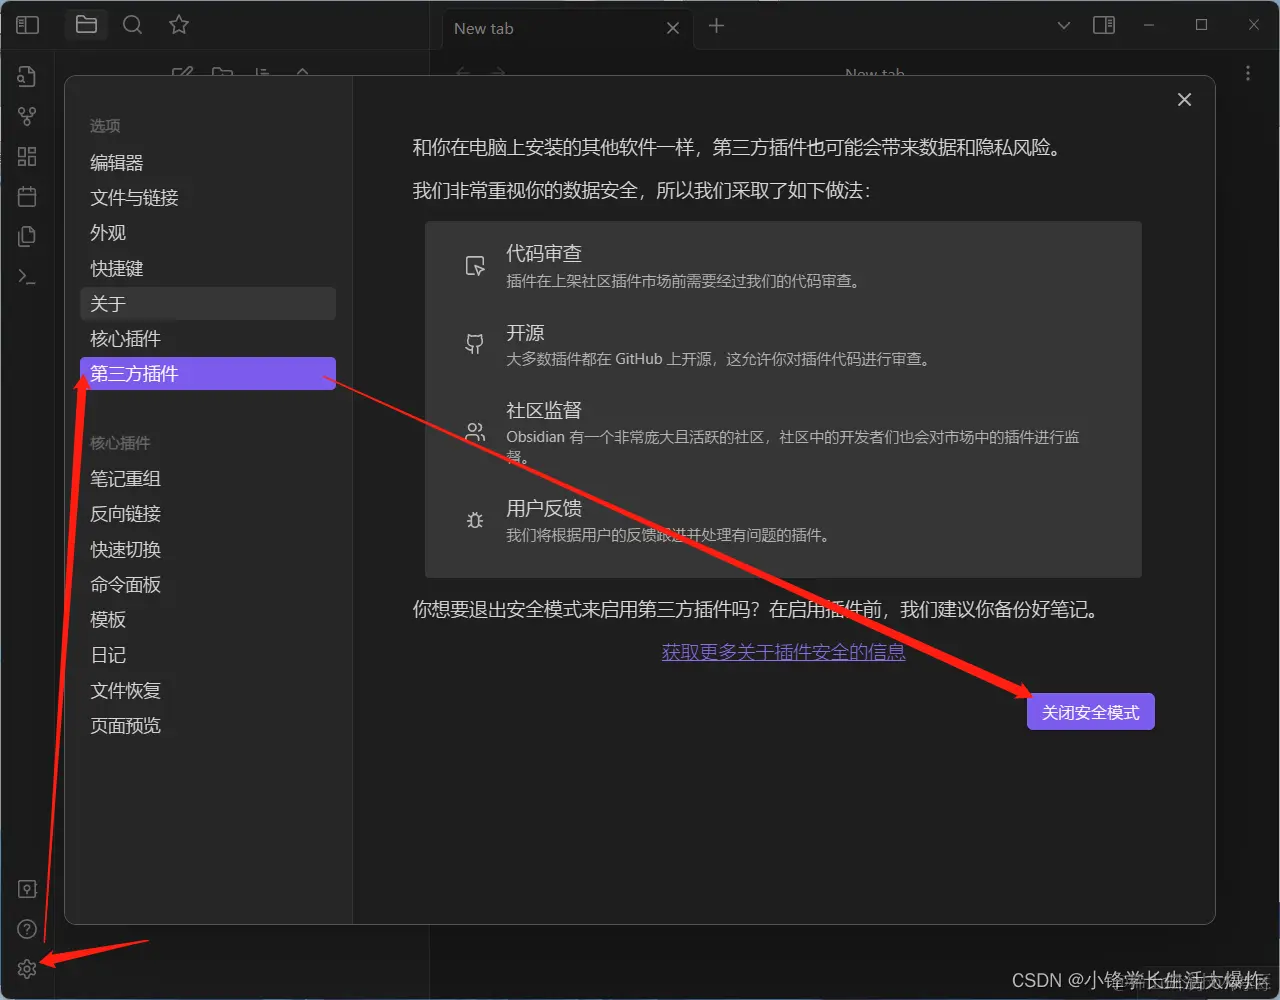Open 文件与链接 settings section
The height and width of the screenshot is (1000, 1280).
click(208, 198)
